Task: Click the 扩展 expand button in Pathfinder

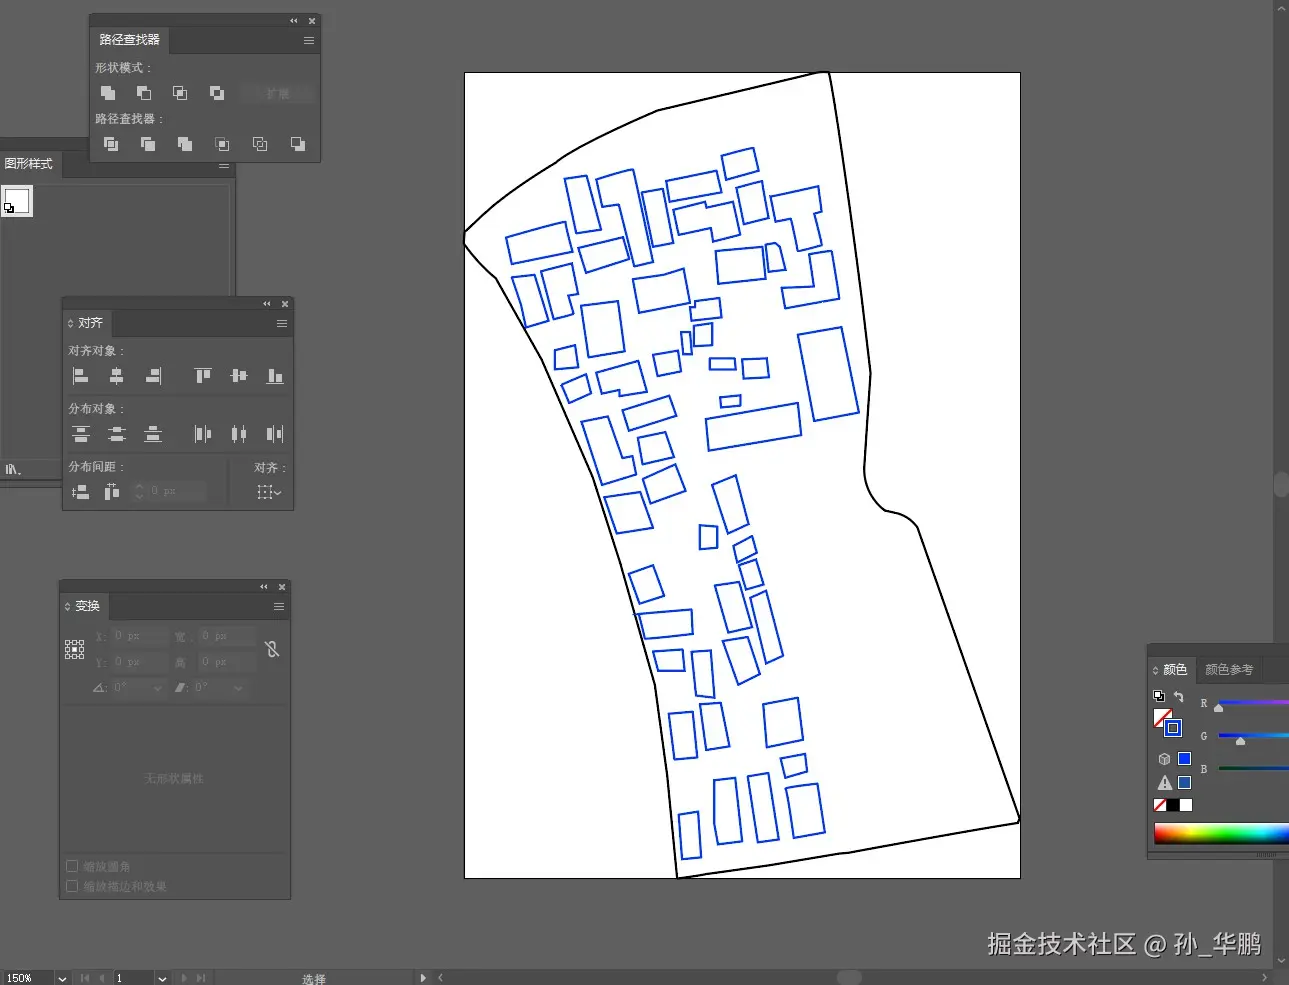Action: 278,94
